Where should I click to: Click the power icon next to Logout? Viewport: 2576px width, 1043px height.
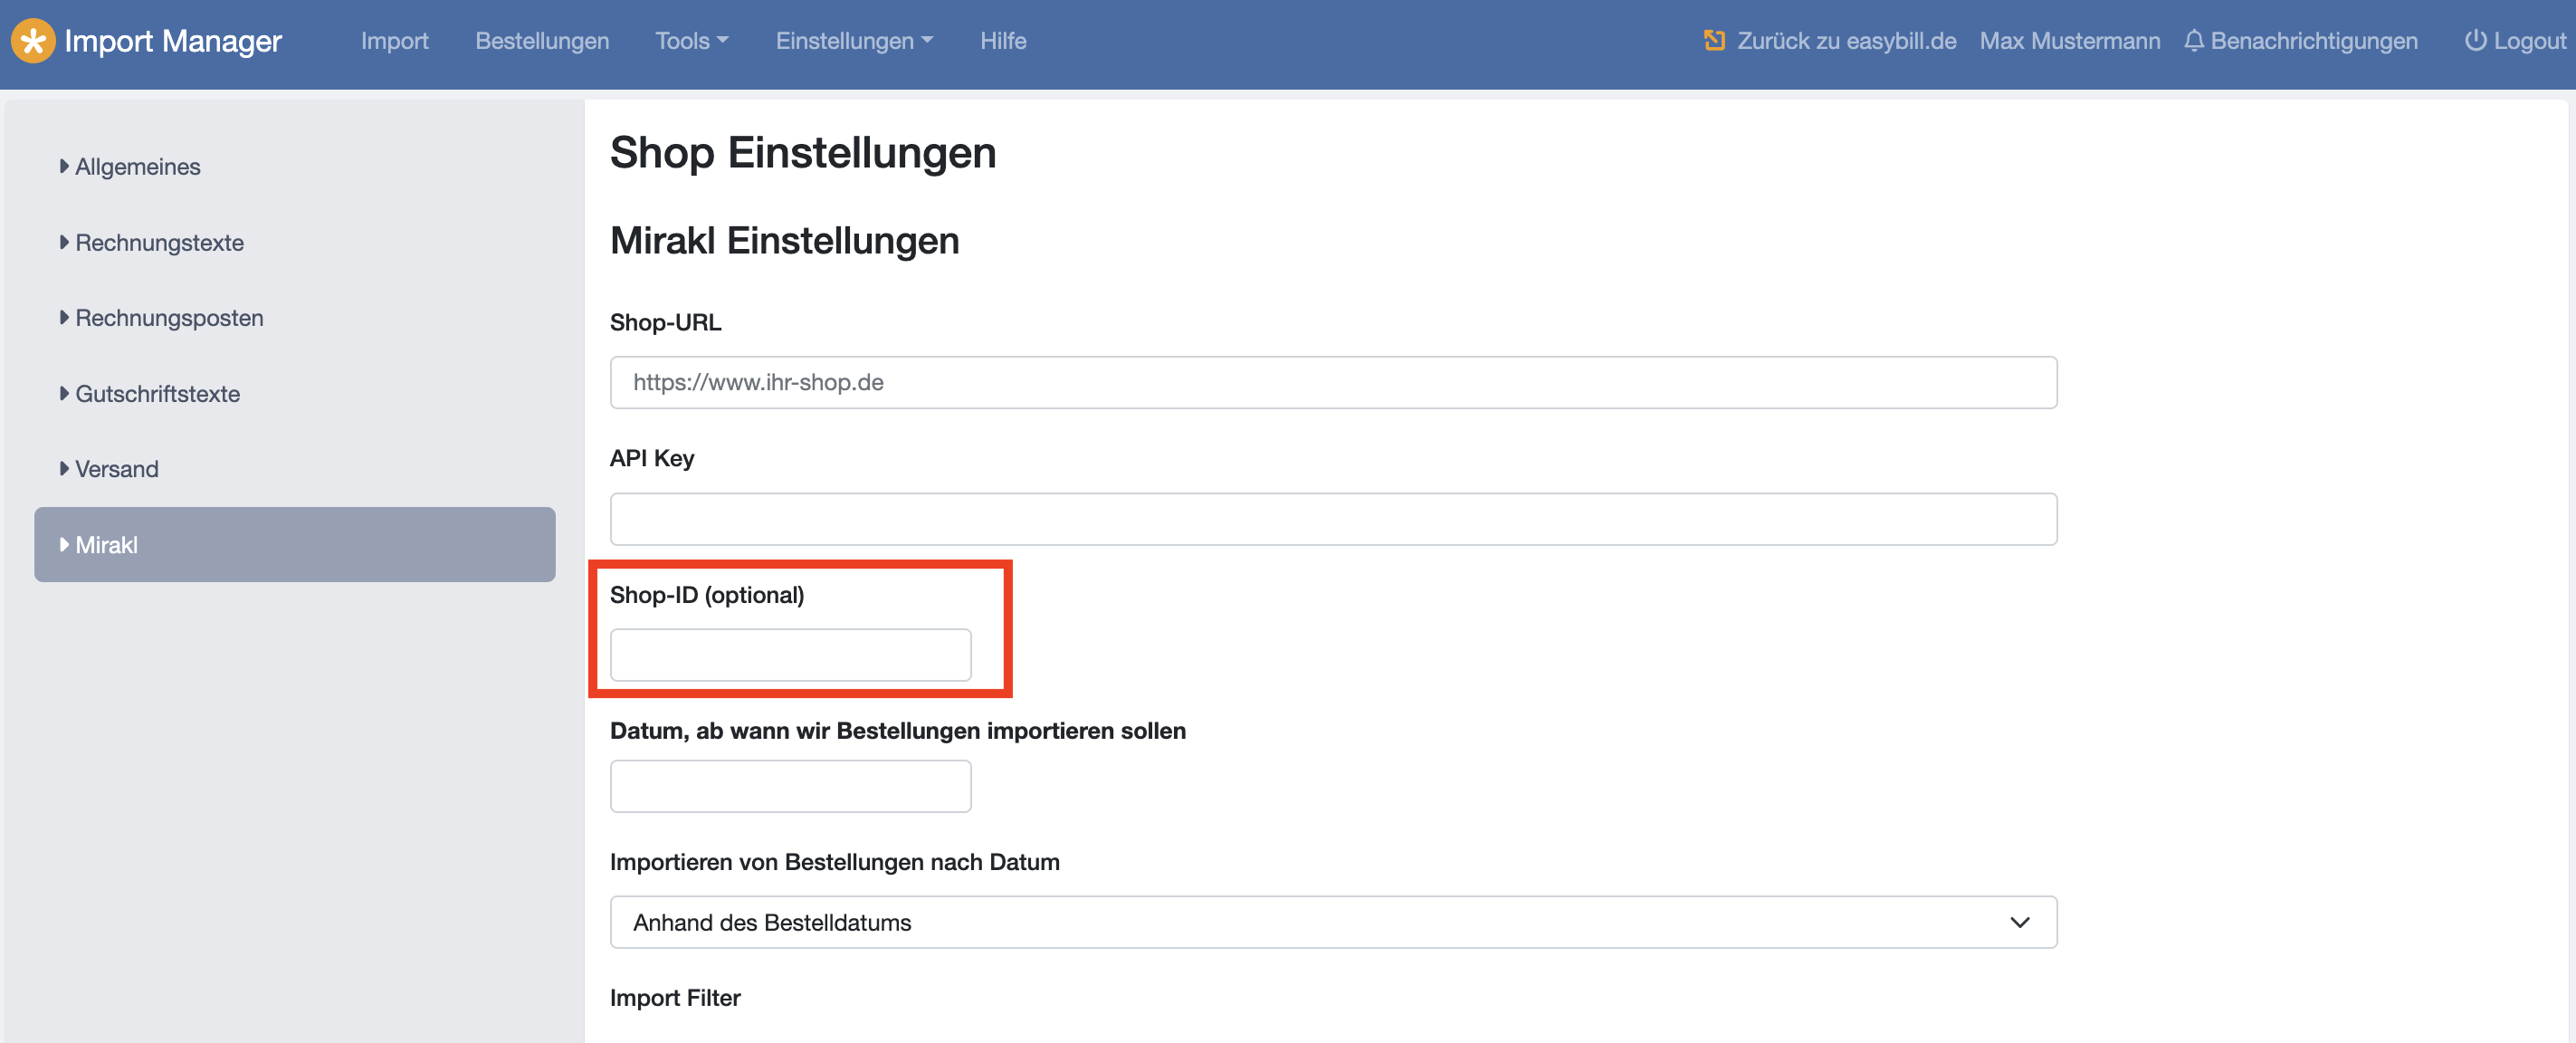(x=2475, y=41)
